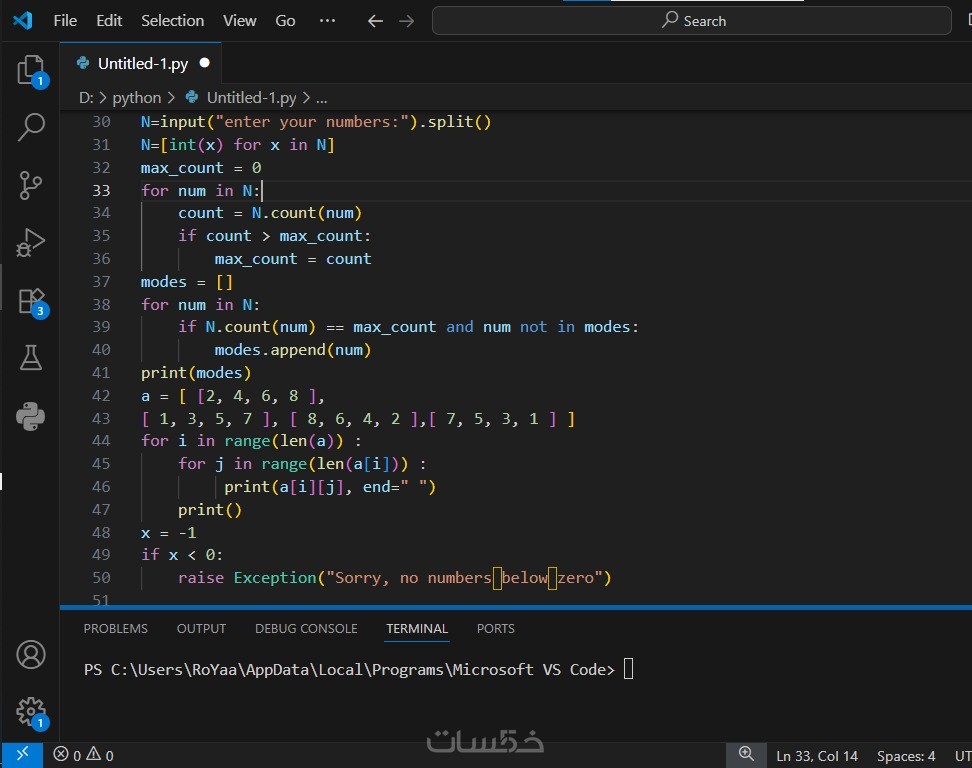Viewport: 972px width, 768px height.
Task: Open the Testing flask icon view
Action: click(x=31, y=358)
